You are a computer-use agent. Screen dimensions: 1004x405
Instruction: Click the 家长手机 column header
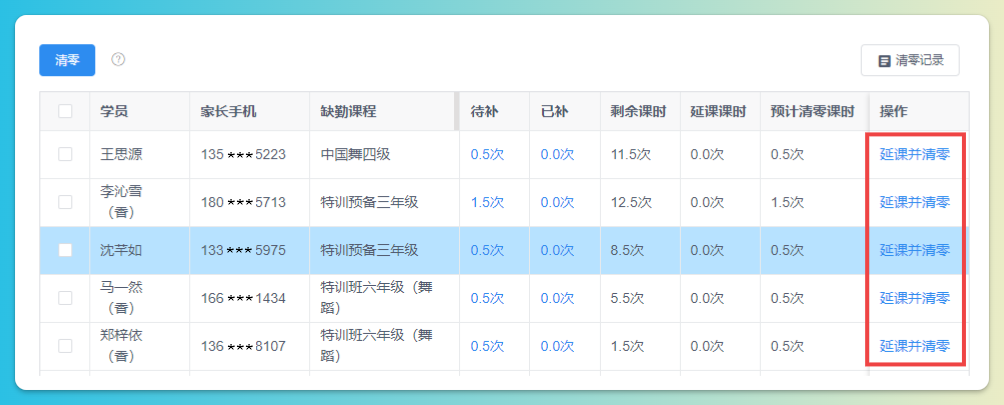pos(229,111)
